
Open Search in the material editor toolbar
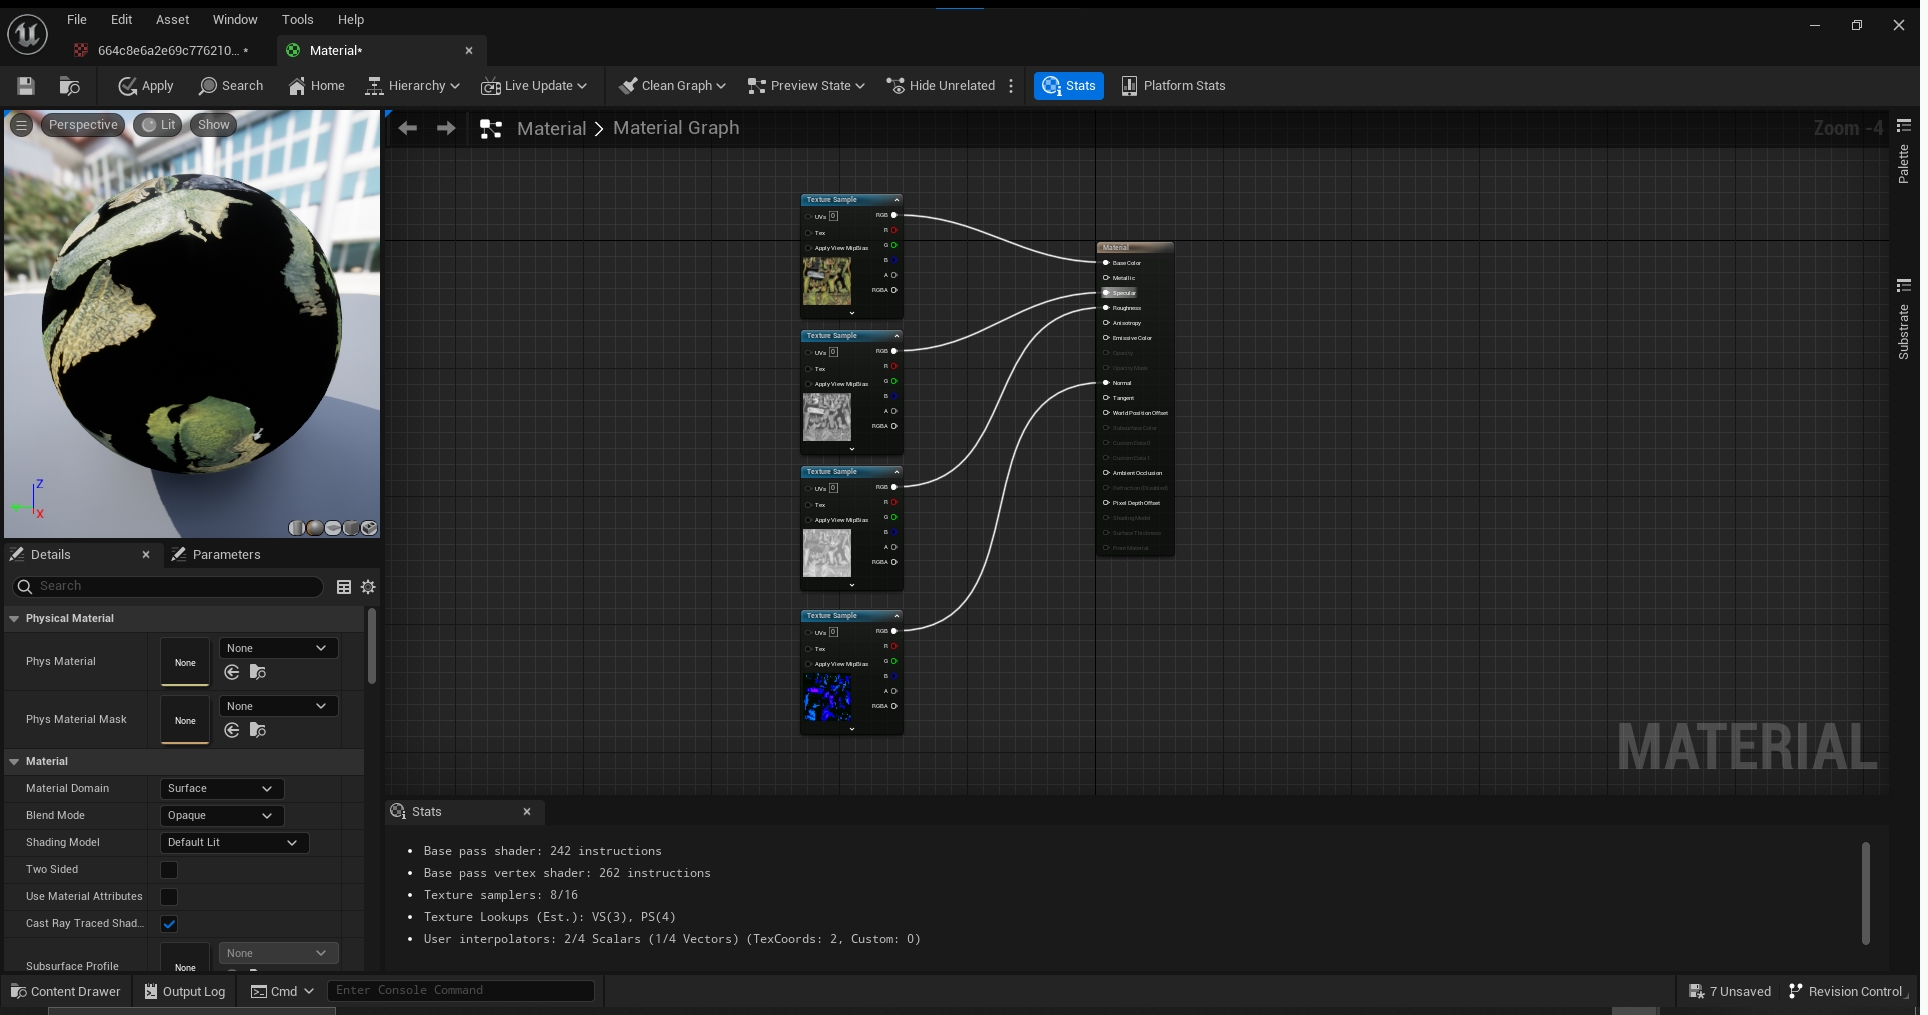231,86
